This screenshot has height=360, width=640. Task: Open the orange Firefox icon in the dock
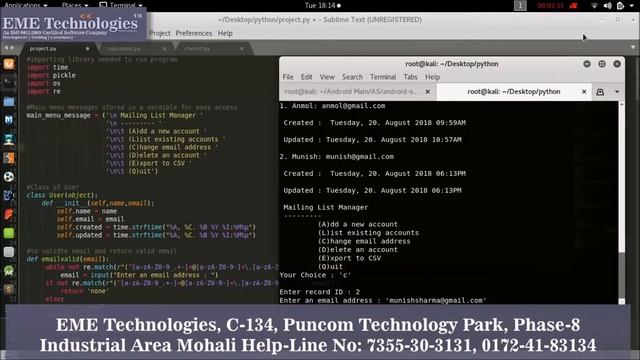tap(9, 64)
